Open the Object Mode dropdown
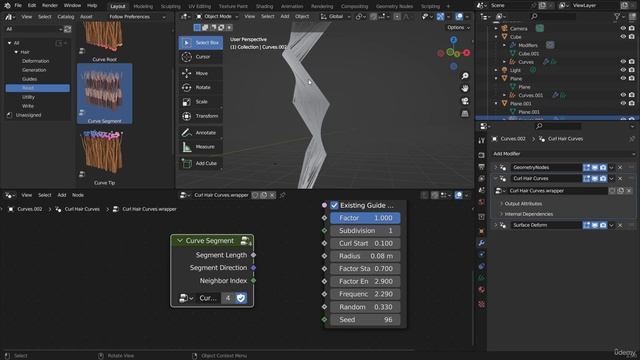The width and height of the screenshot is (640, 360). (216, 17)
